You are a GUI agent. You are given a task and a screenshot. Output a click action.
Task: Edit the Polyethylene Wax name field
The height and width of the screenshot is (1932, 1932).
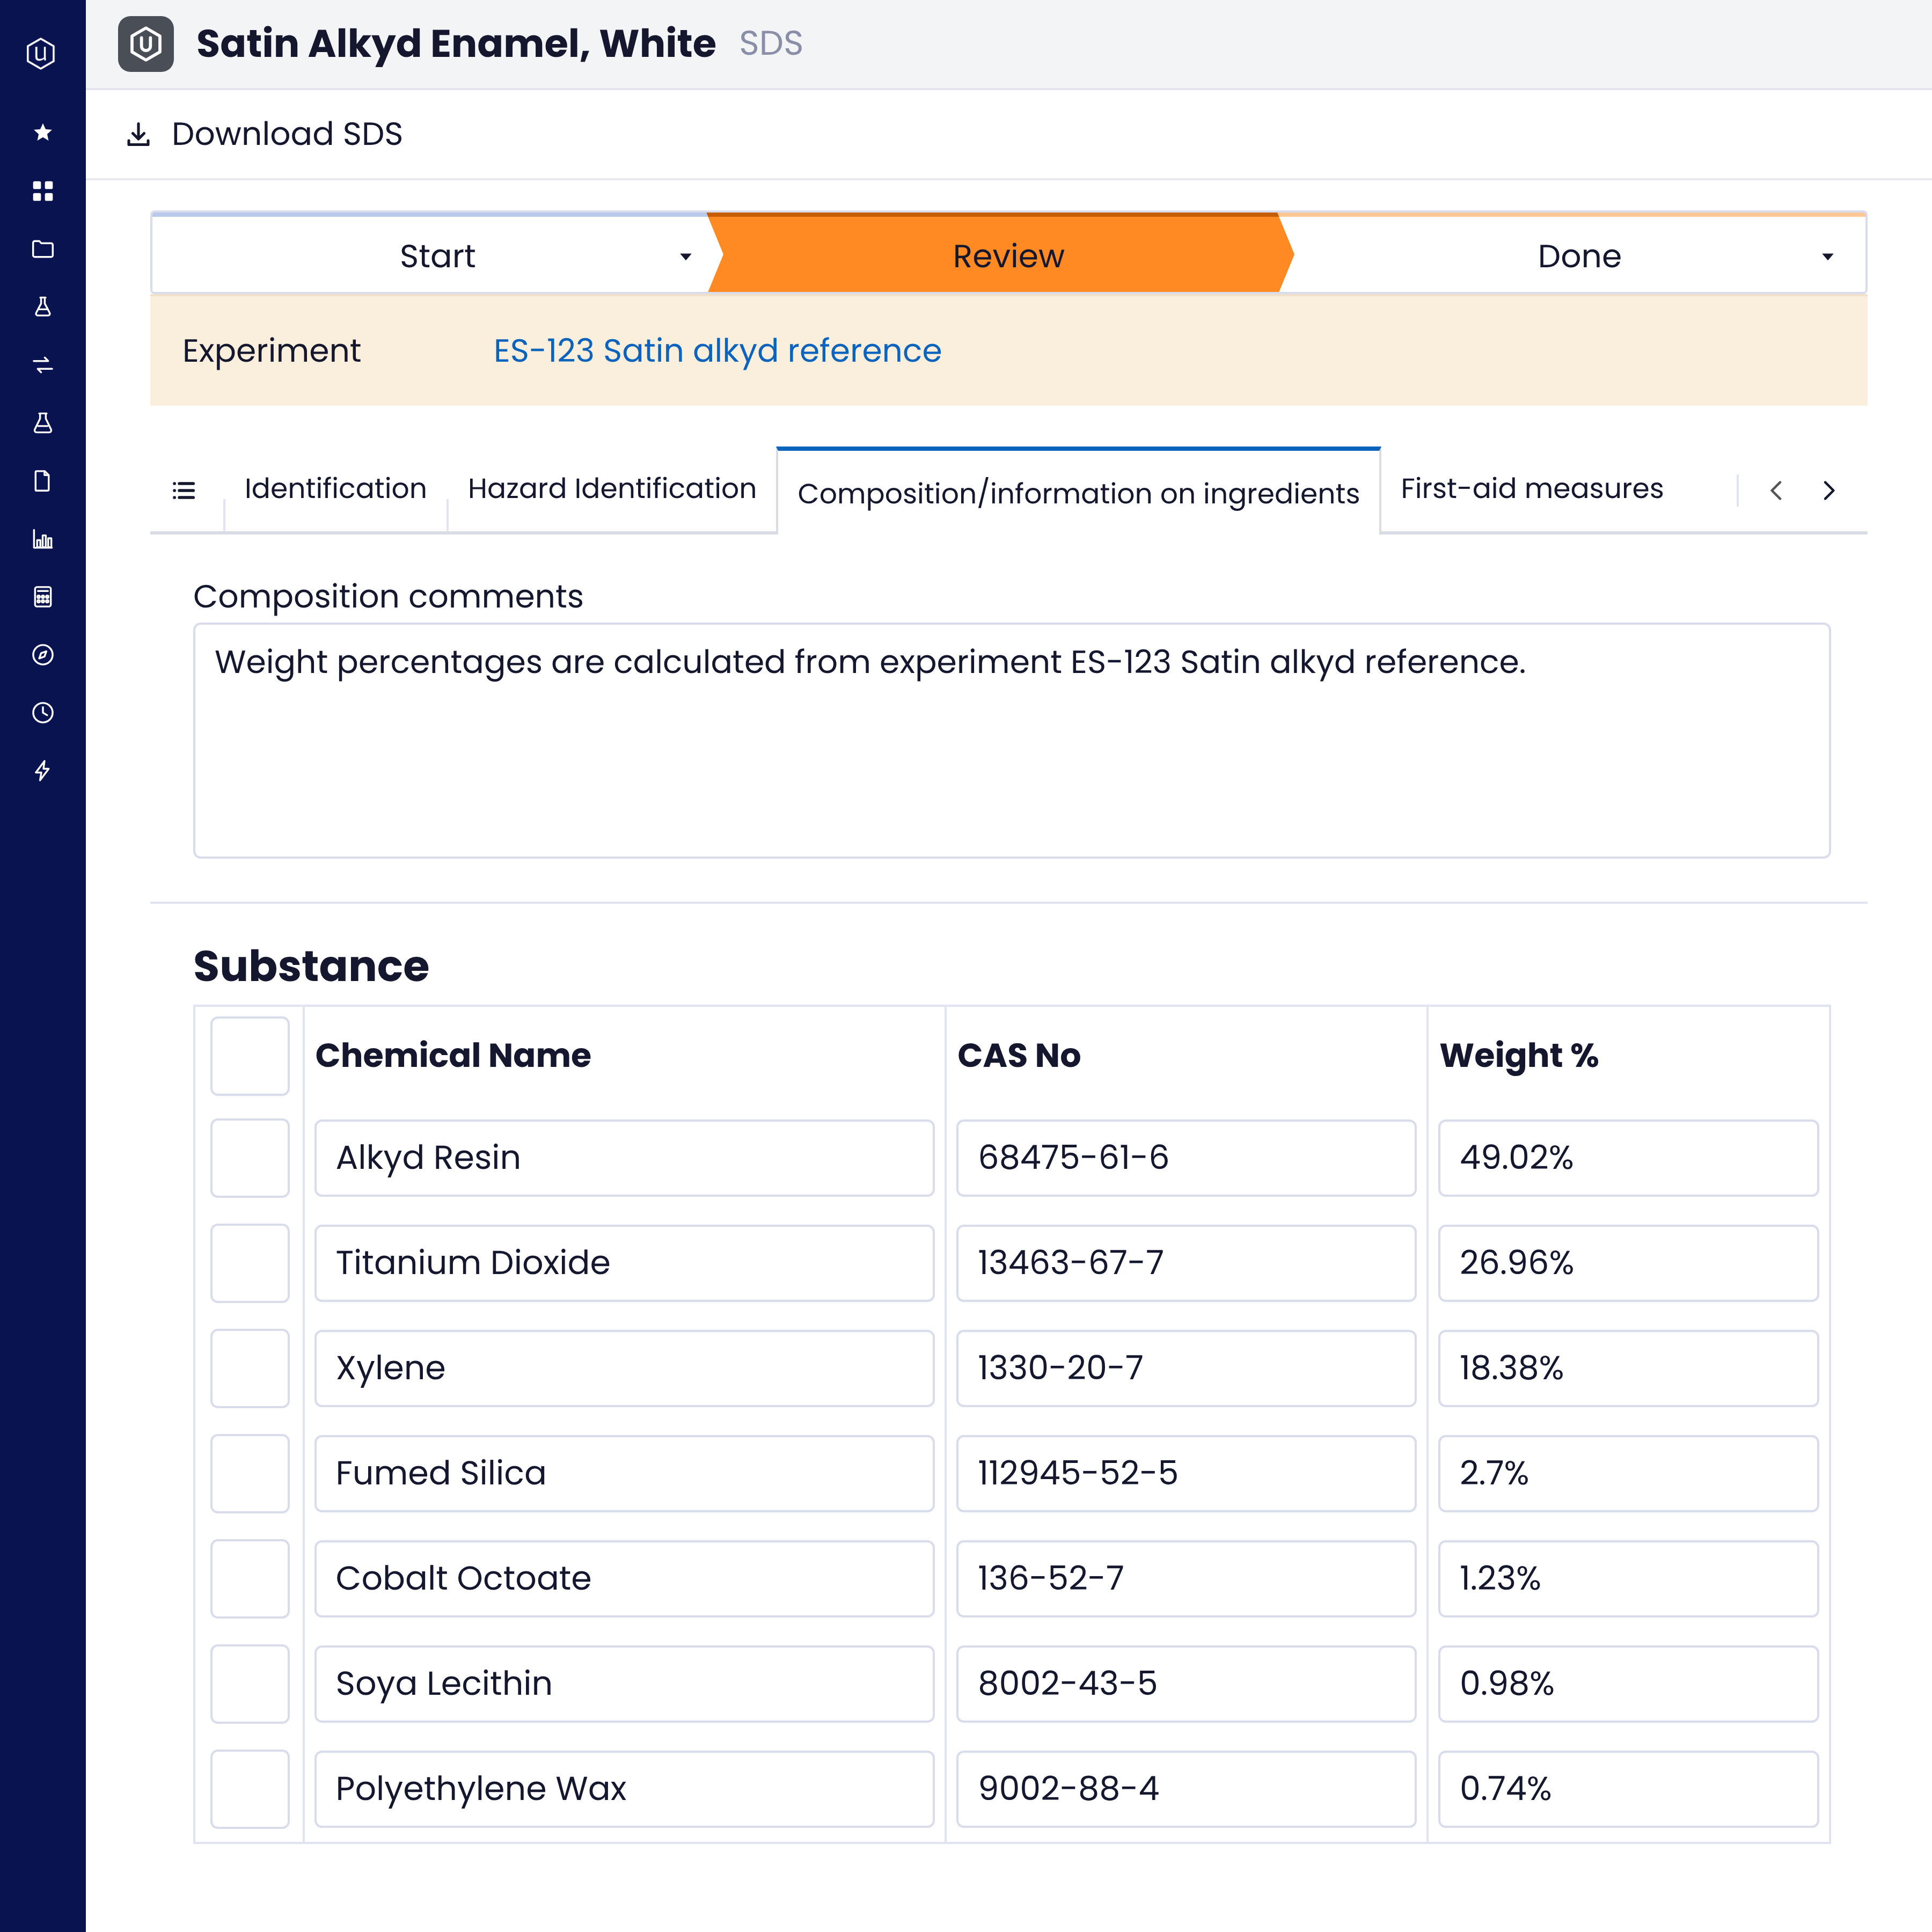tap(624, 1789)
